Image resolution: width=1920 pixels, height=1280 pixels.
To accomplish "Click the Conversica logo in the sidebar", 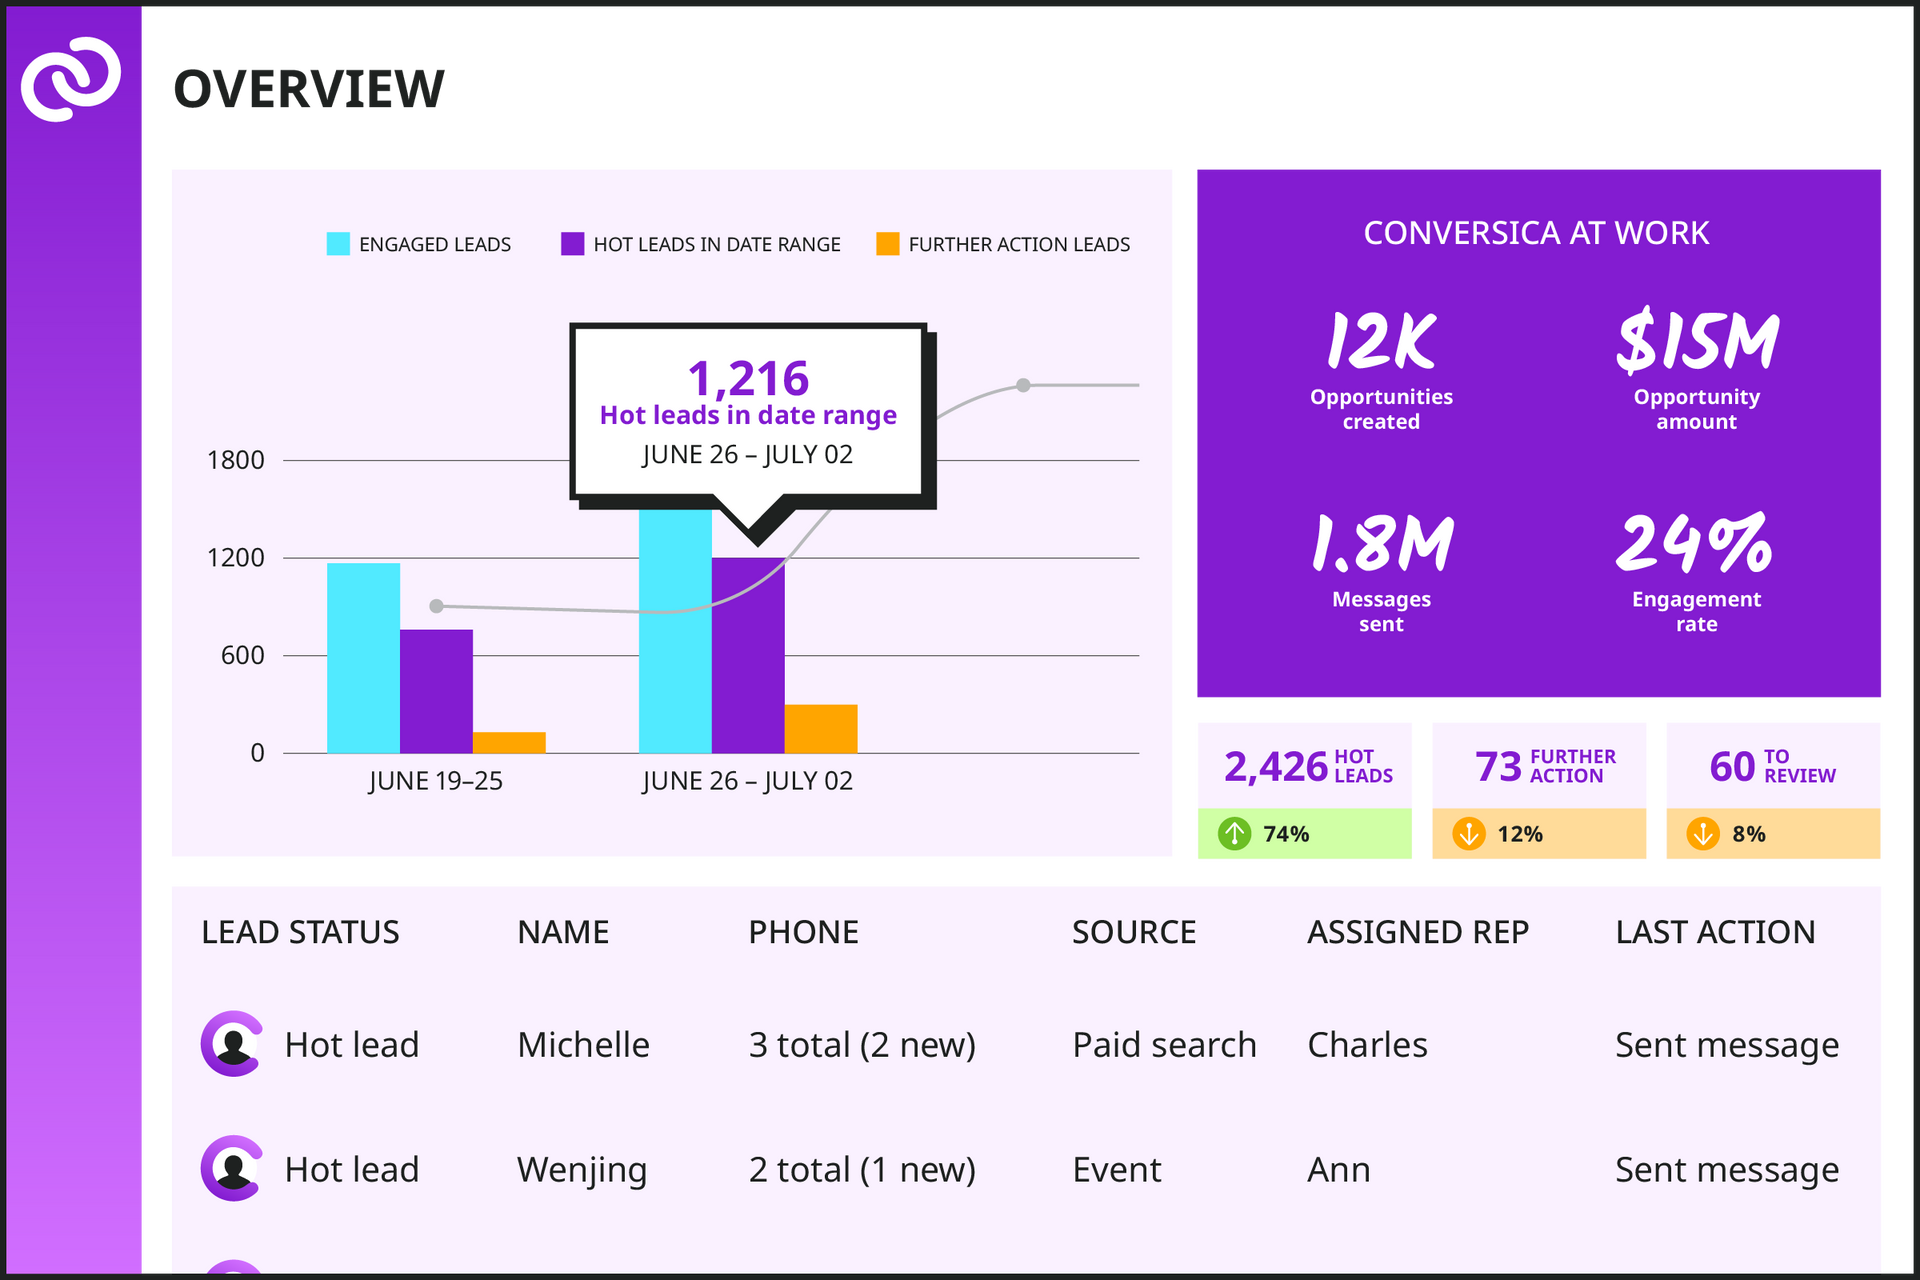I will click(x=71, y=79).
